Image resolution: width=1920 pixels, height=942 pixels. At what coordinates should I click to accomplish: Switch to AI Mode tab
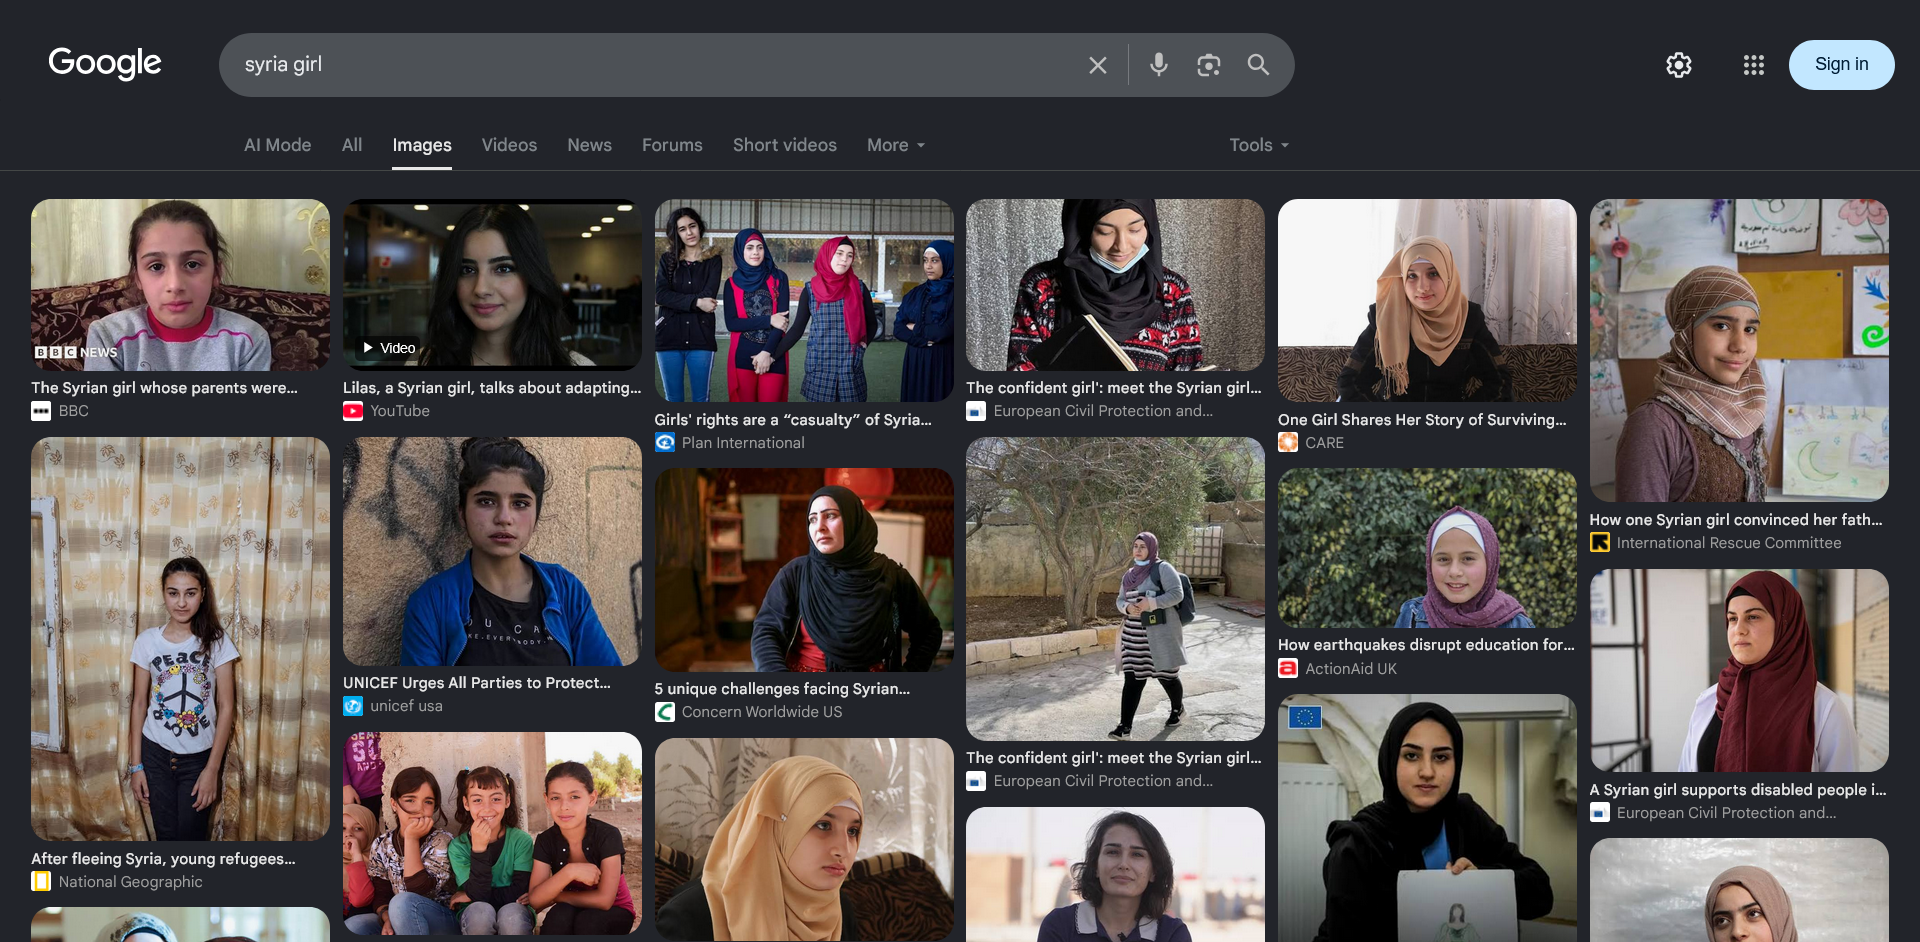tap(278, 145)
